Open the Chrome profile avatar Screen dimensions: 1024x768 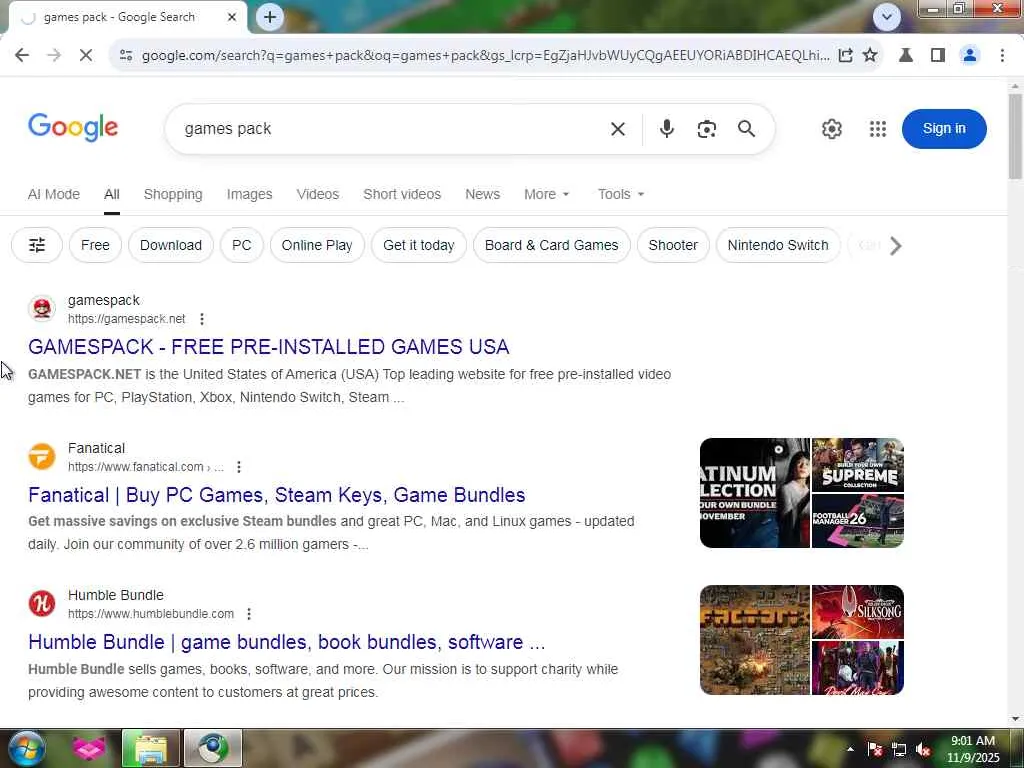point(970,56)
